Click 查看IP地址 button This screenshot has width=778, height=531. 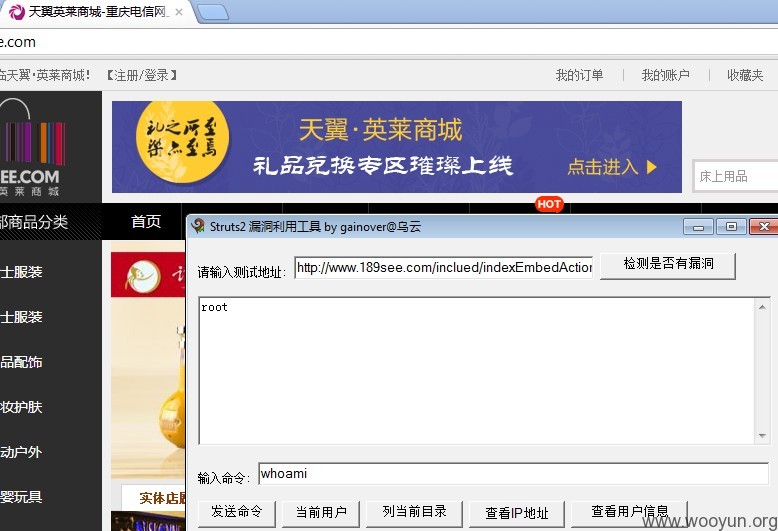[x=517, y=513]
